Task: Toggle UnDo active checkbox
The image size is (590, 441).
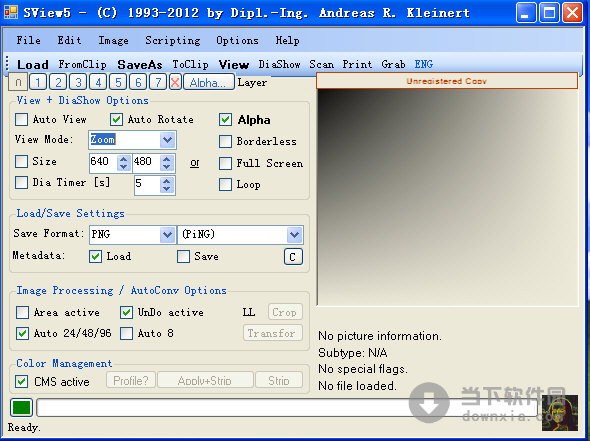Action: (126, 312)
